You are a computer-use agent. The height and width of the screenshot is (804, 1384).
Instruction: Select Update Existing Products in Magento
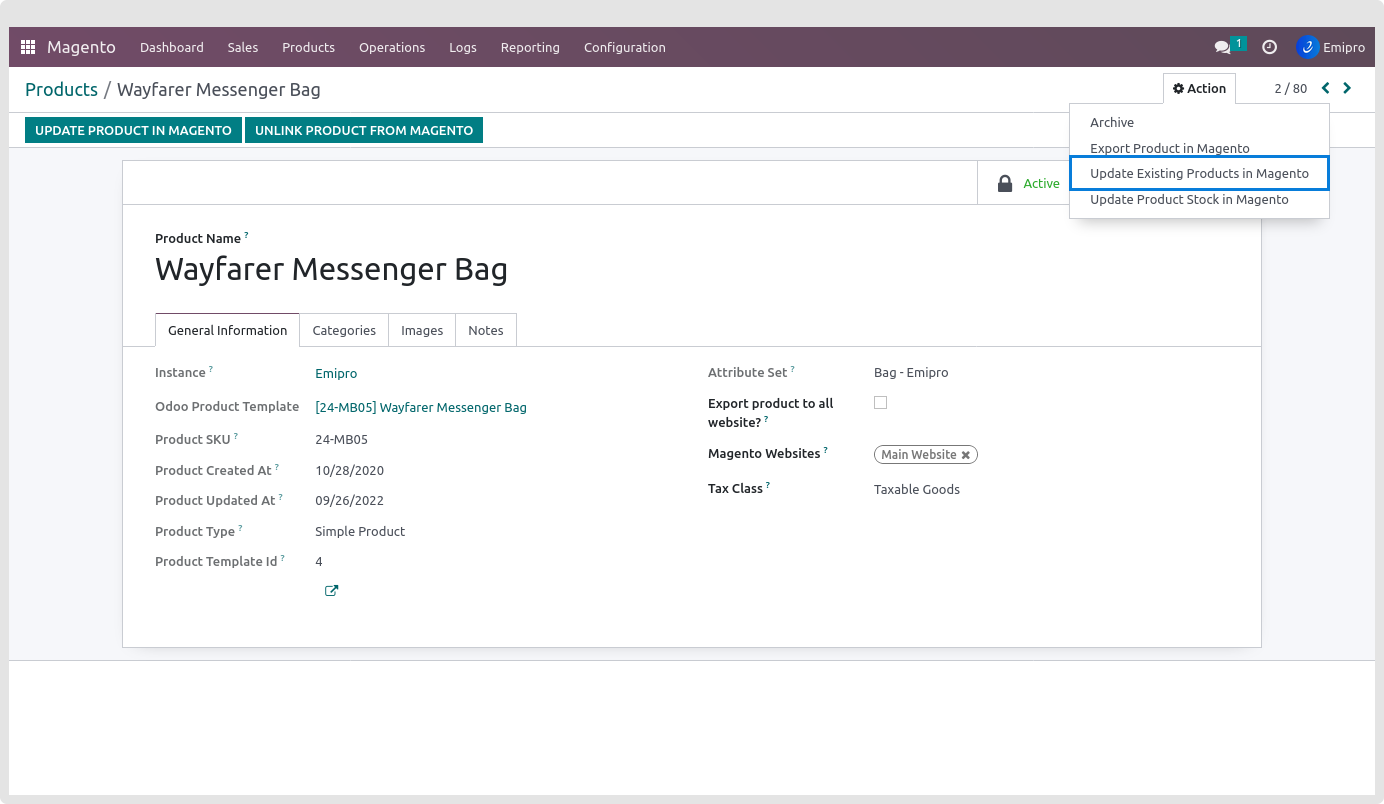tap(1199, 173)
